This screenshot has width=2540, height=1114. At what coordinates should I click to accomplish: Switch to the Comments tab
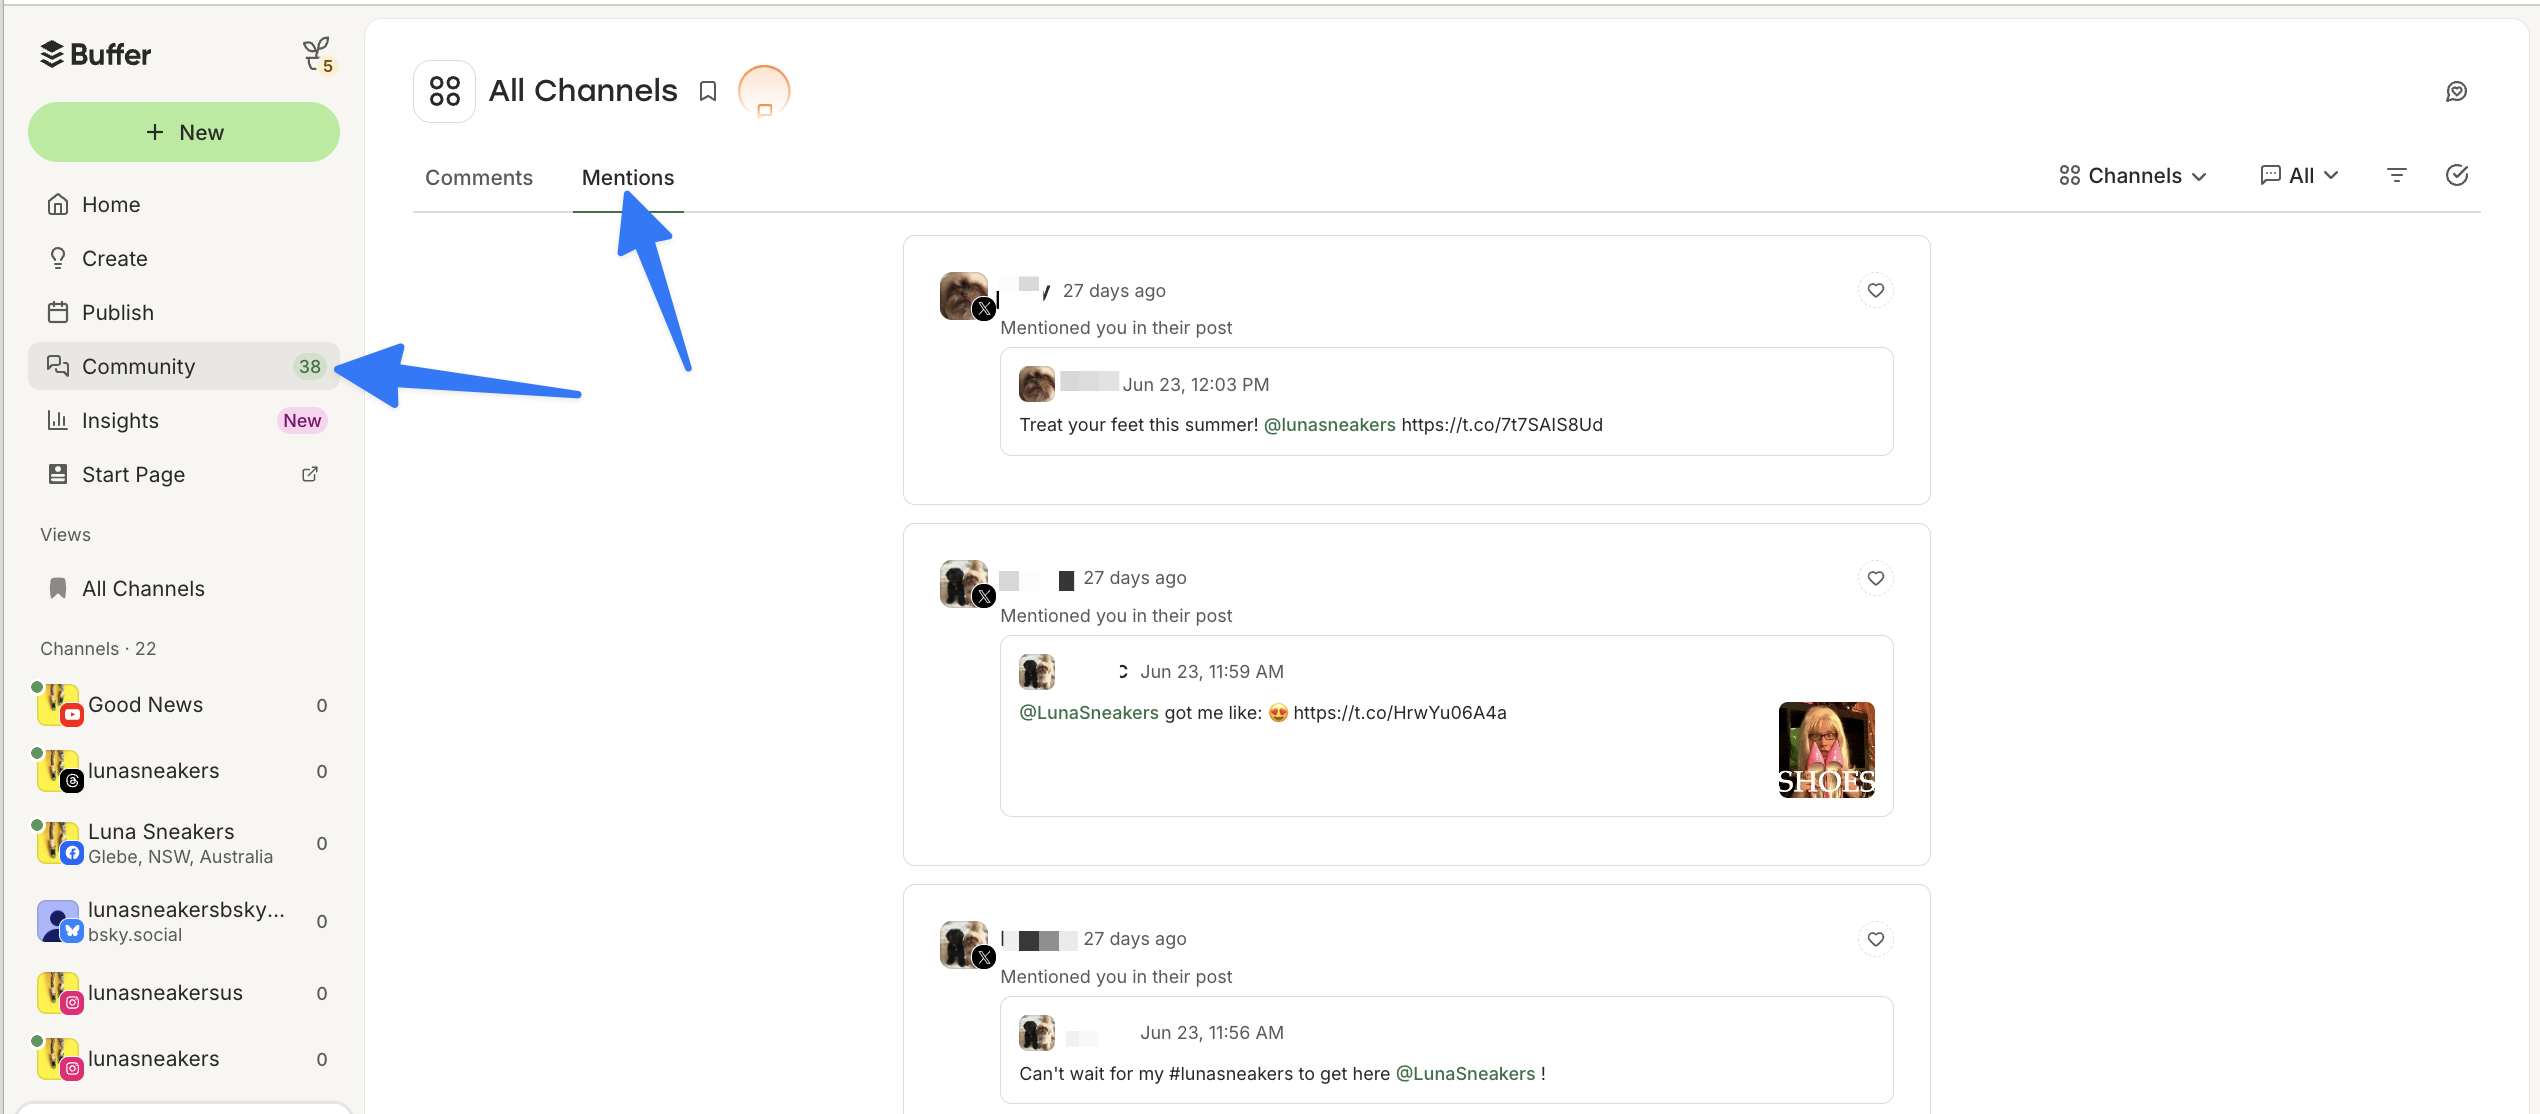pos(479,177)
